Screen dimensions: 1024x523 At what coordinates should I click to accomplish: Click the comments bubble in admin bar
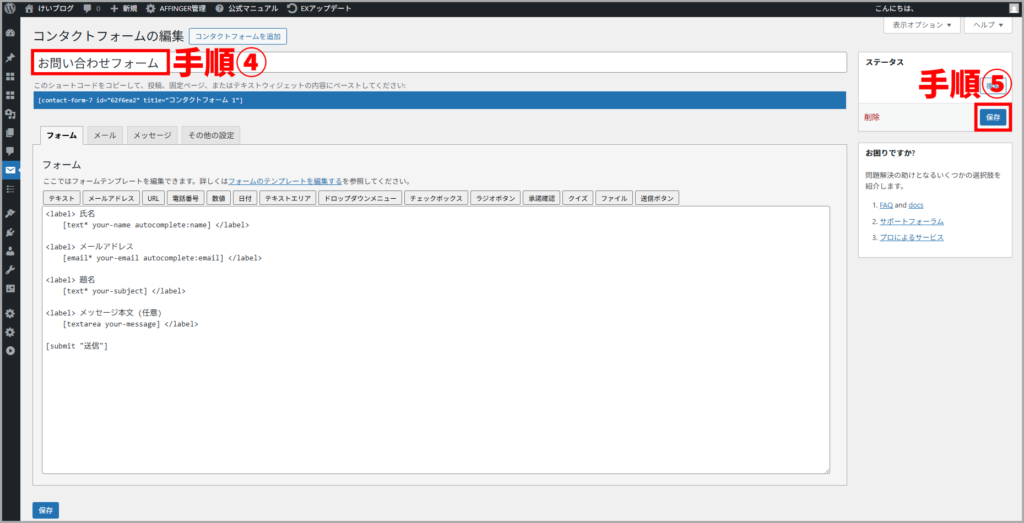click(x=91, y=8)
